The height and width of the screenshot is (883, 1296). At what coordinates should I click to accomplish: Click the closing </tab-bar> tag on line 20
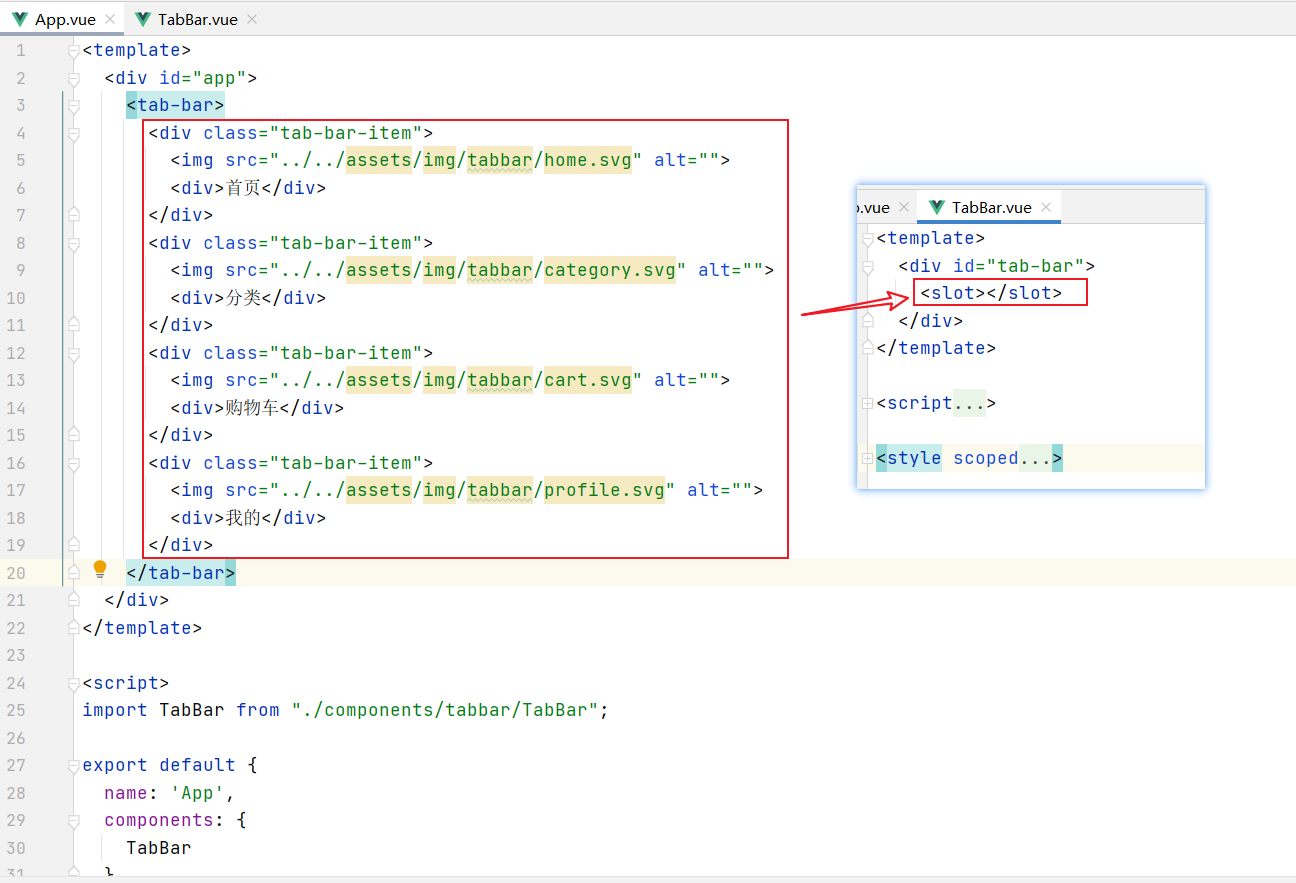pos(181,573)
